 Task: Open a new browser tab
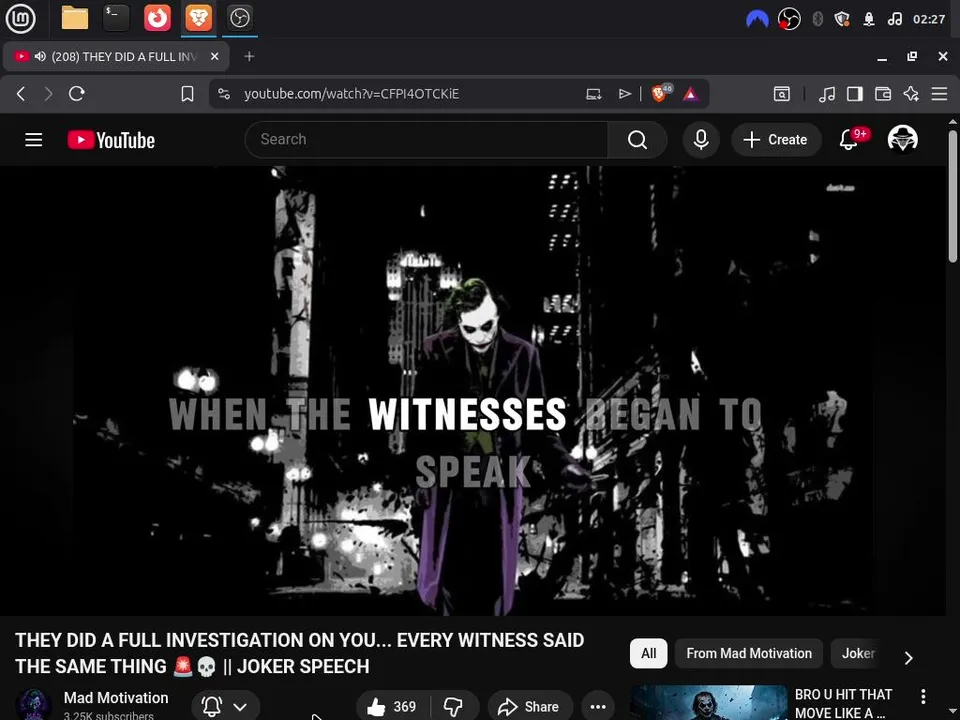[x=249, y=56]
